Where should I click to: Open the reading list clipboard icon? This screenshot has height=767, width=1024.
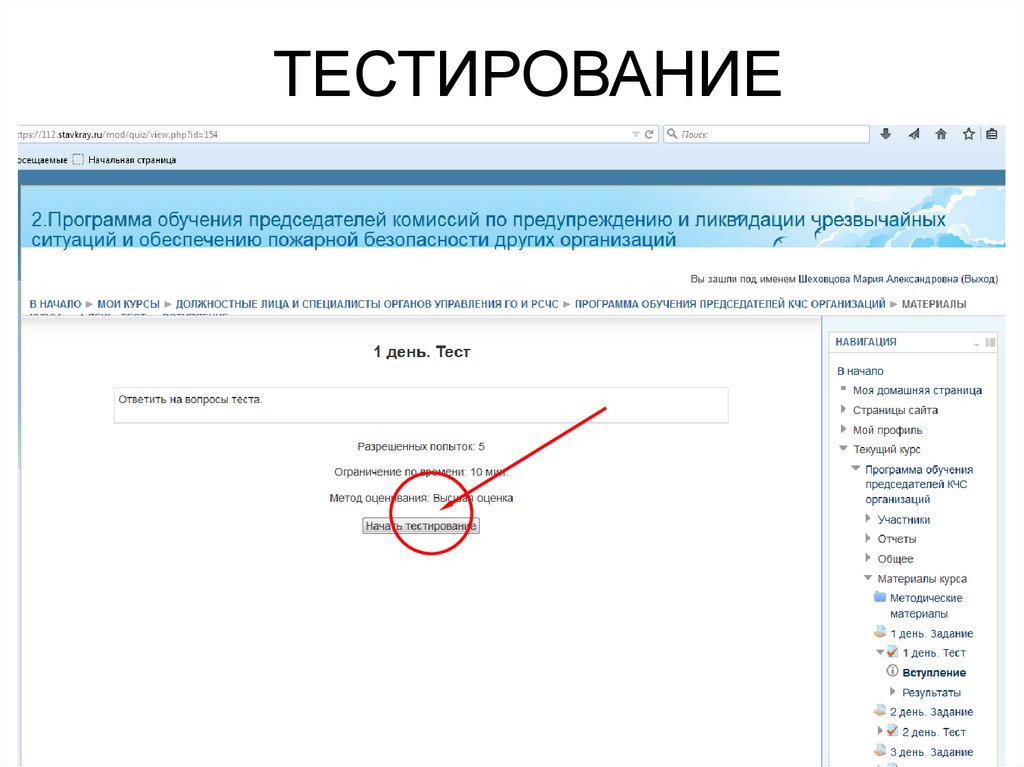[991, 133]
